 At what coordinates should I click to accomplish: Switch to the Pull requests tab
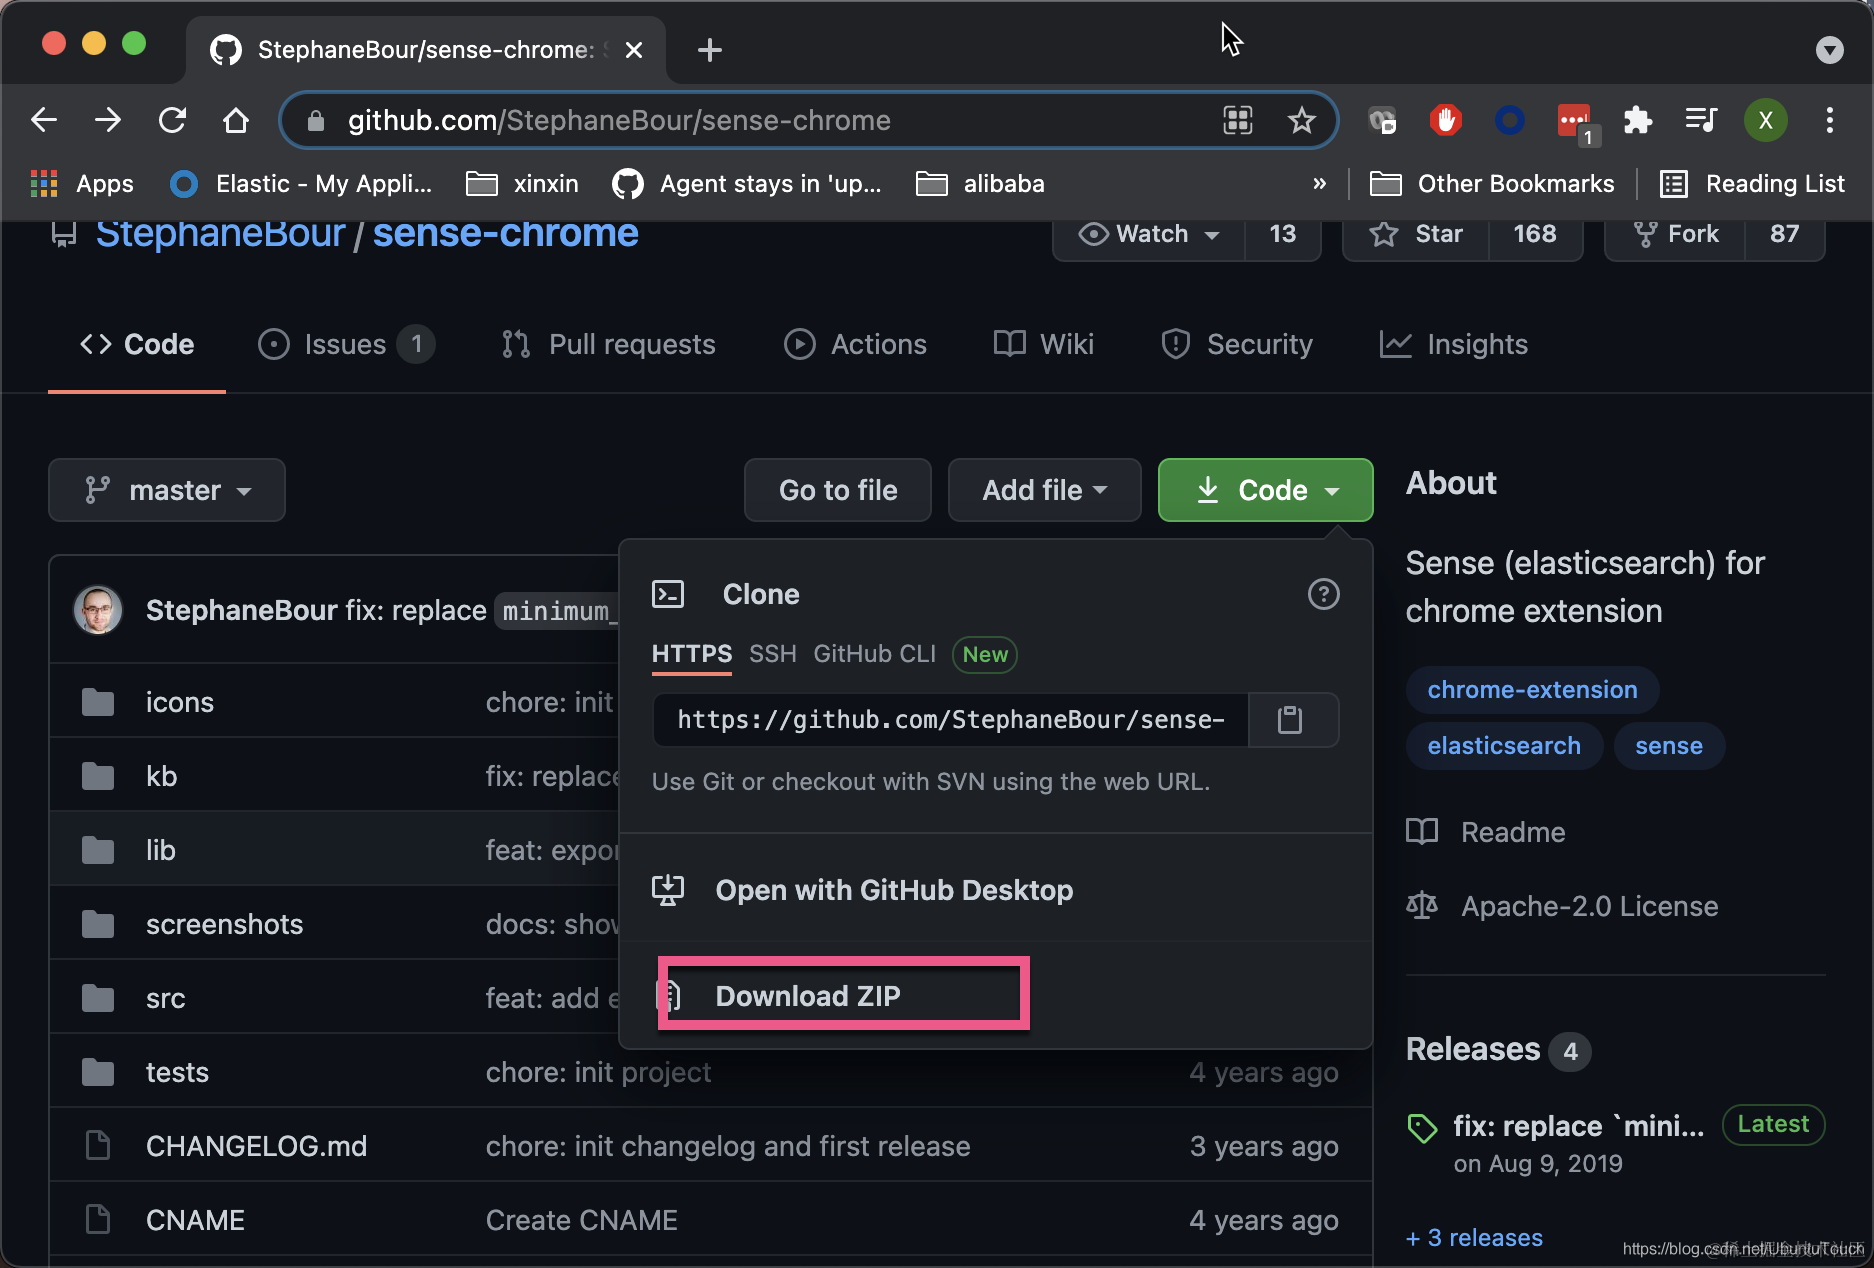coord(608,344)
